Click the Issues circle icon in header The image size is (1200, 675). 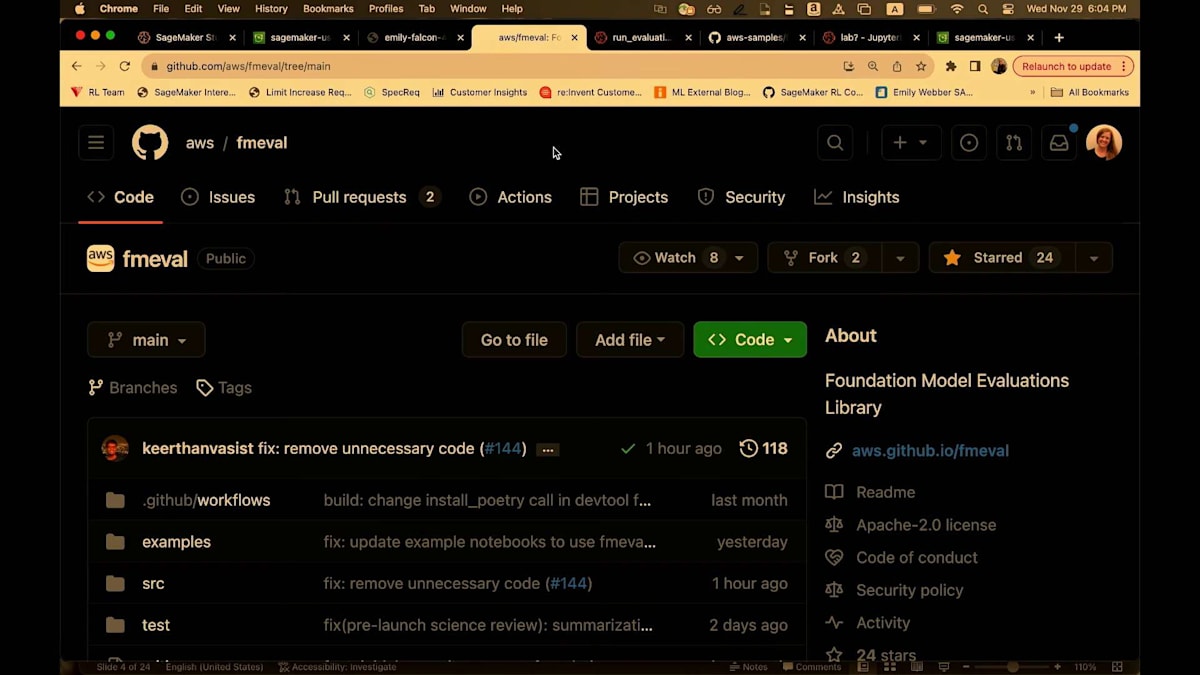click(x=969, y=143)
